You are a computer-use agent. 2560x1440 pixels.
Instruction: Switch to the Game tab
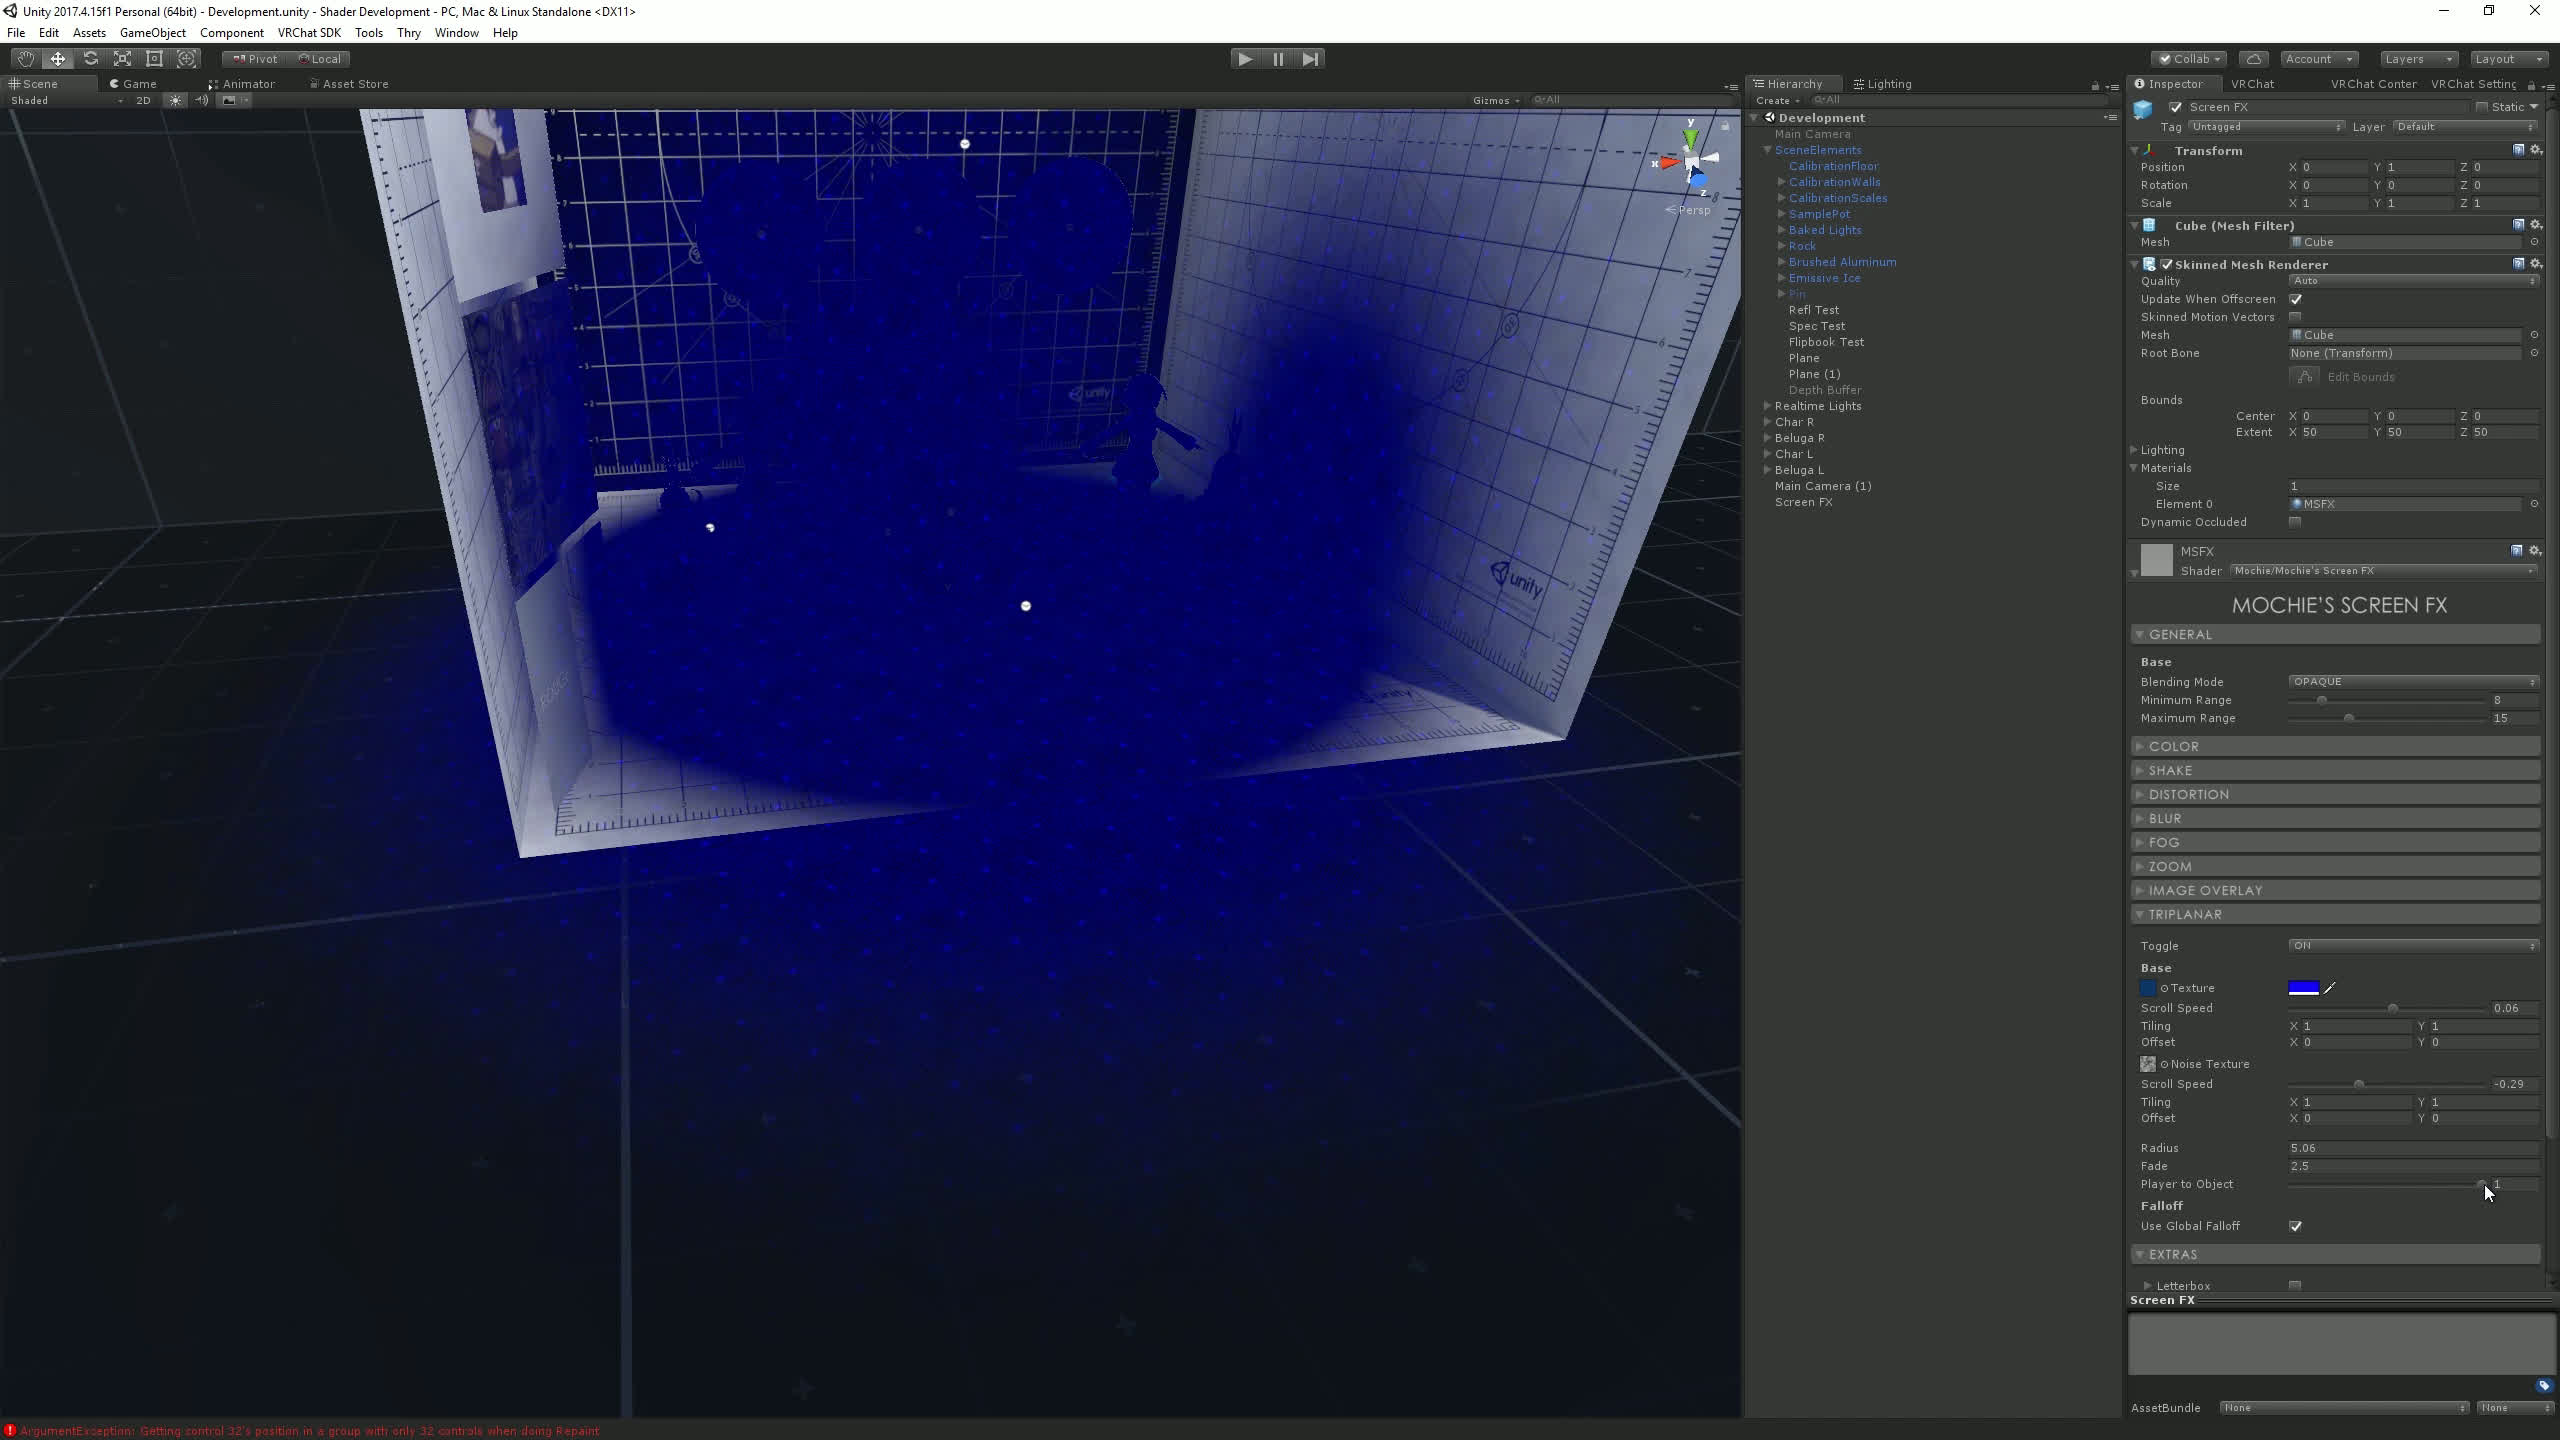click(133, 83)
